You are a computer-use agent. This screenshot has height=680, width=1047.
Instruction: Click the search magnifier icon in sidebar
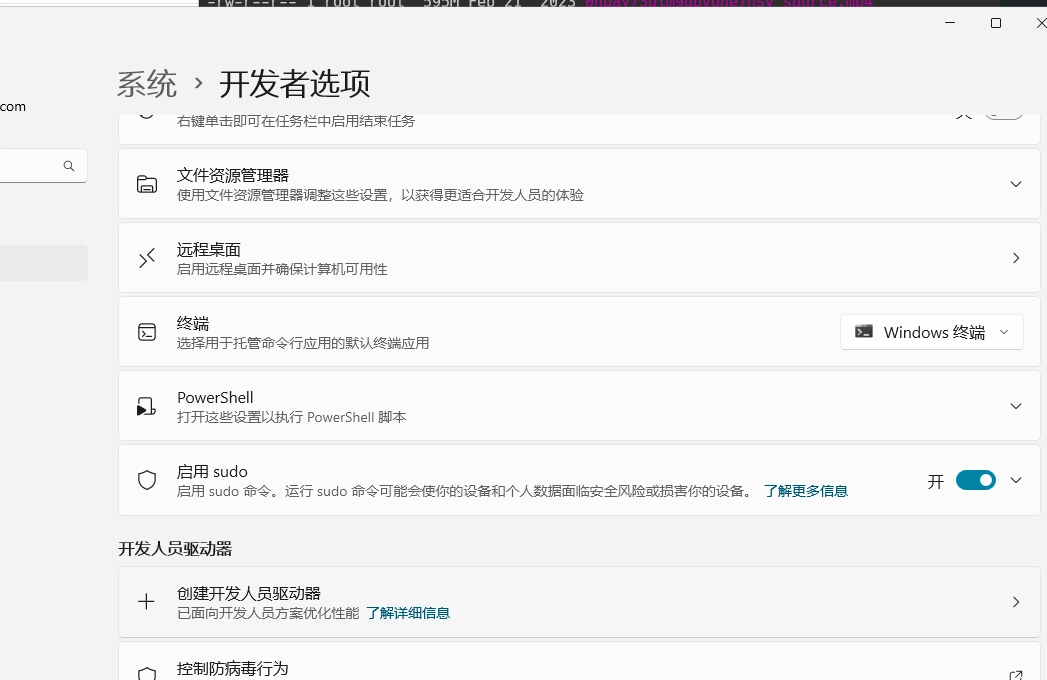pyautogui.click(x=69, y=166)
